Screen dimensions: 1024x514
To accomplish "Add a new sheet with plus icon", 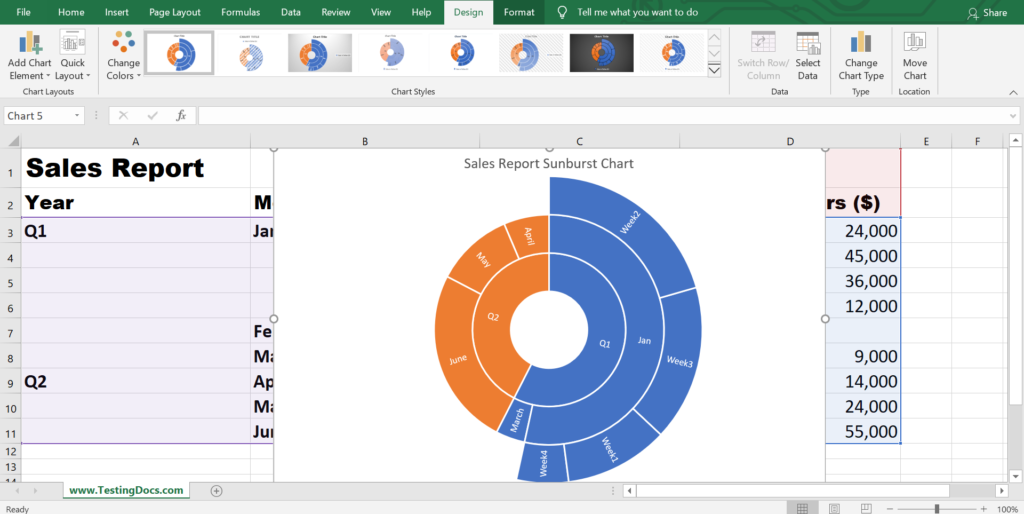I will click(217, 490).
